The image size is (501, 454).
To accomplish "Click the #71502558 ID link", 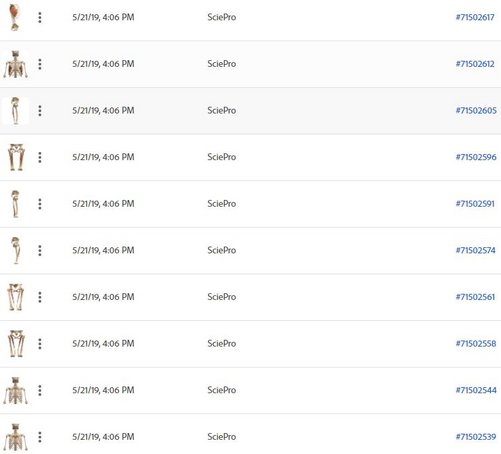I will pyautogui.click(x=476, y=344).
